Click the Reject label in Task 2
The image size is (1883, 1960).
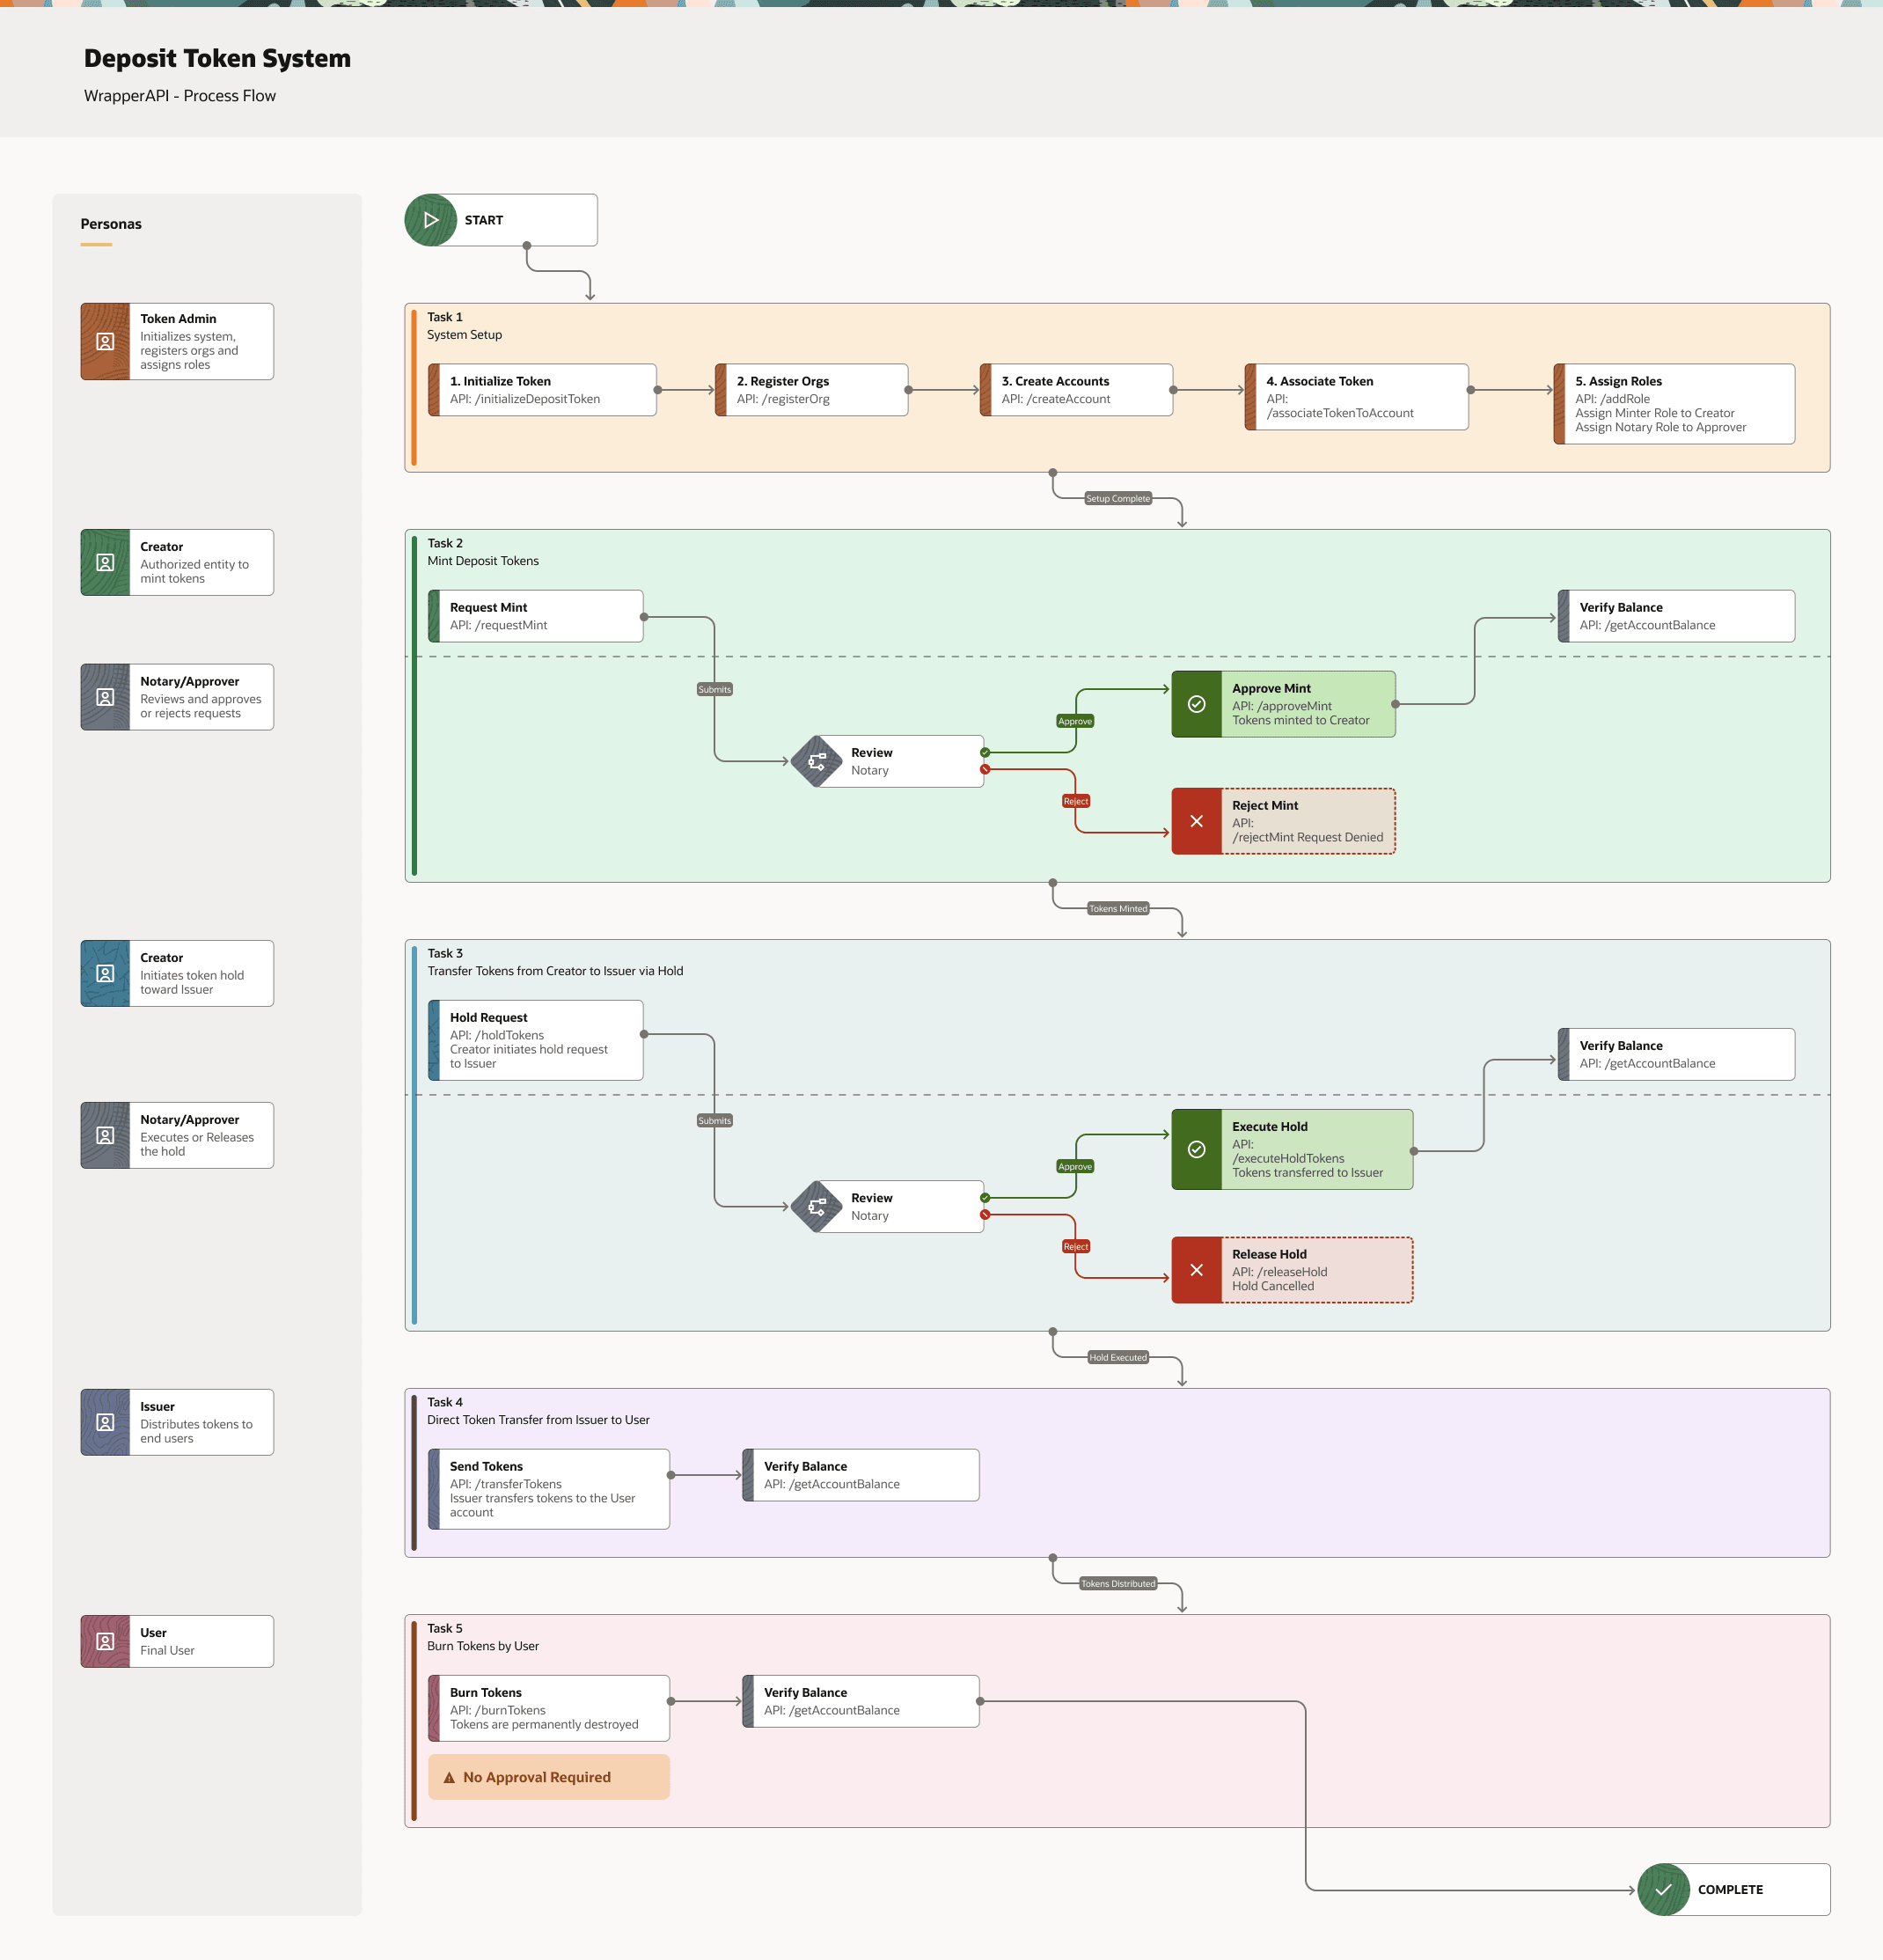pos(1076,801)
